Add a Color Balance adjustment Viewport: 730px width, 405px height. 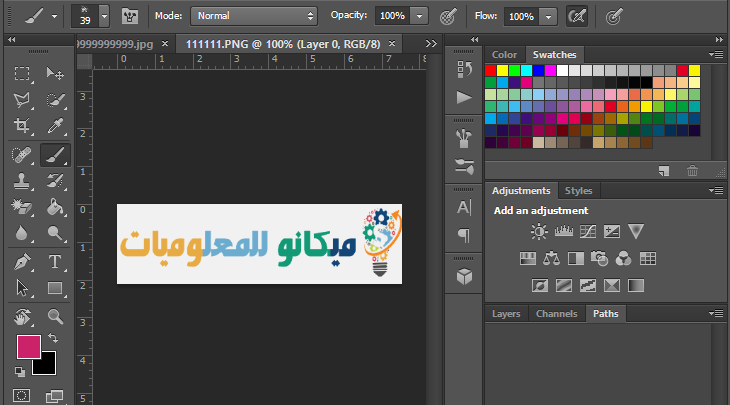(551, 258)
